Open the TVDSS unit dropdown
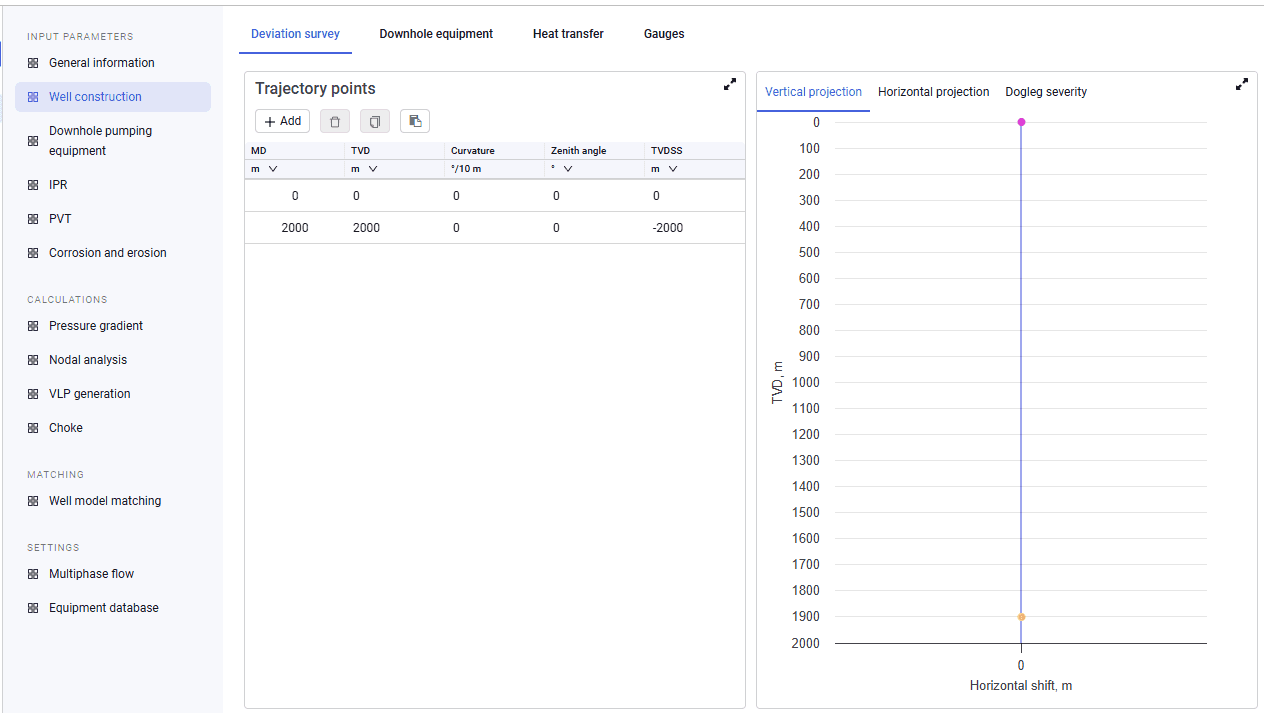Screen dimensions: 1264x713 pos(665,169)
